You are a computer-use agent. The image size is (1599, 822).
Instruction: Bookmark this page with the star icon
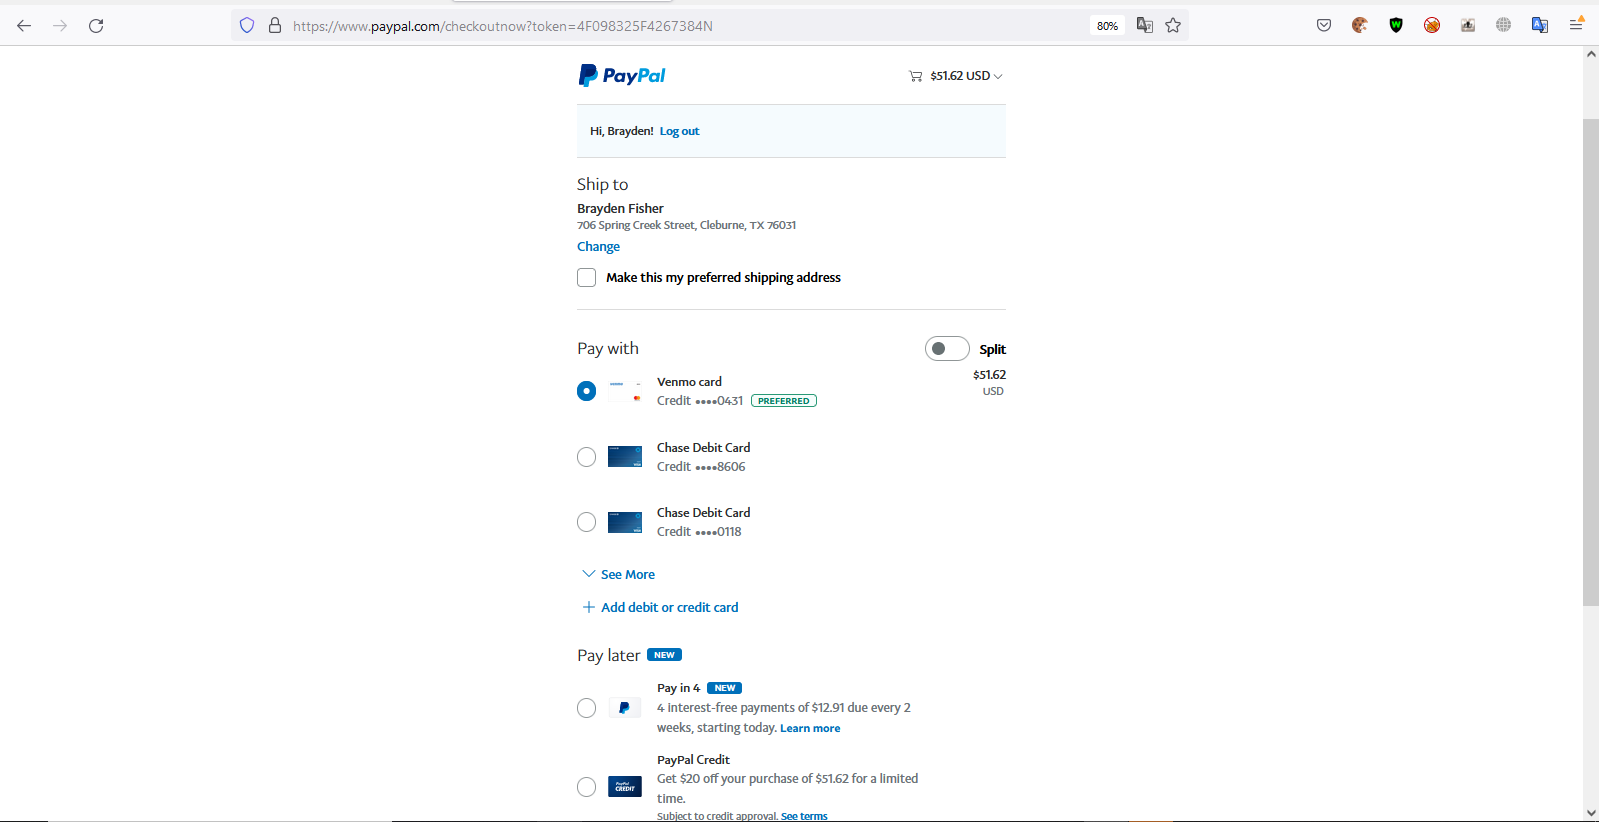point(1173,26)
